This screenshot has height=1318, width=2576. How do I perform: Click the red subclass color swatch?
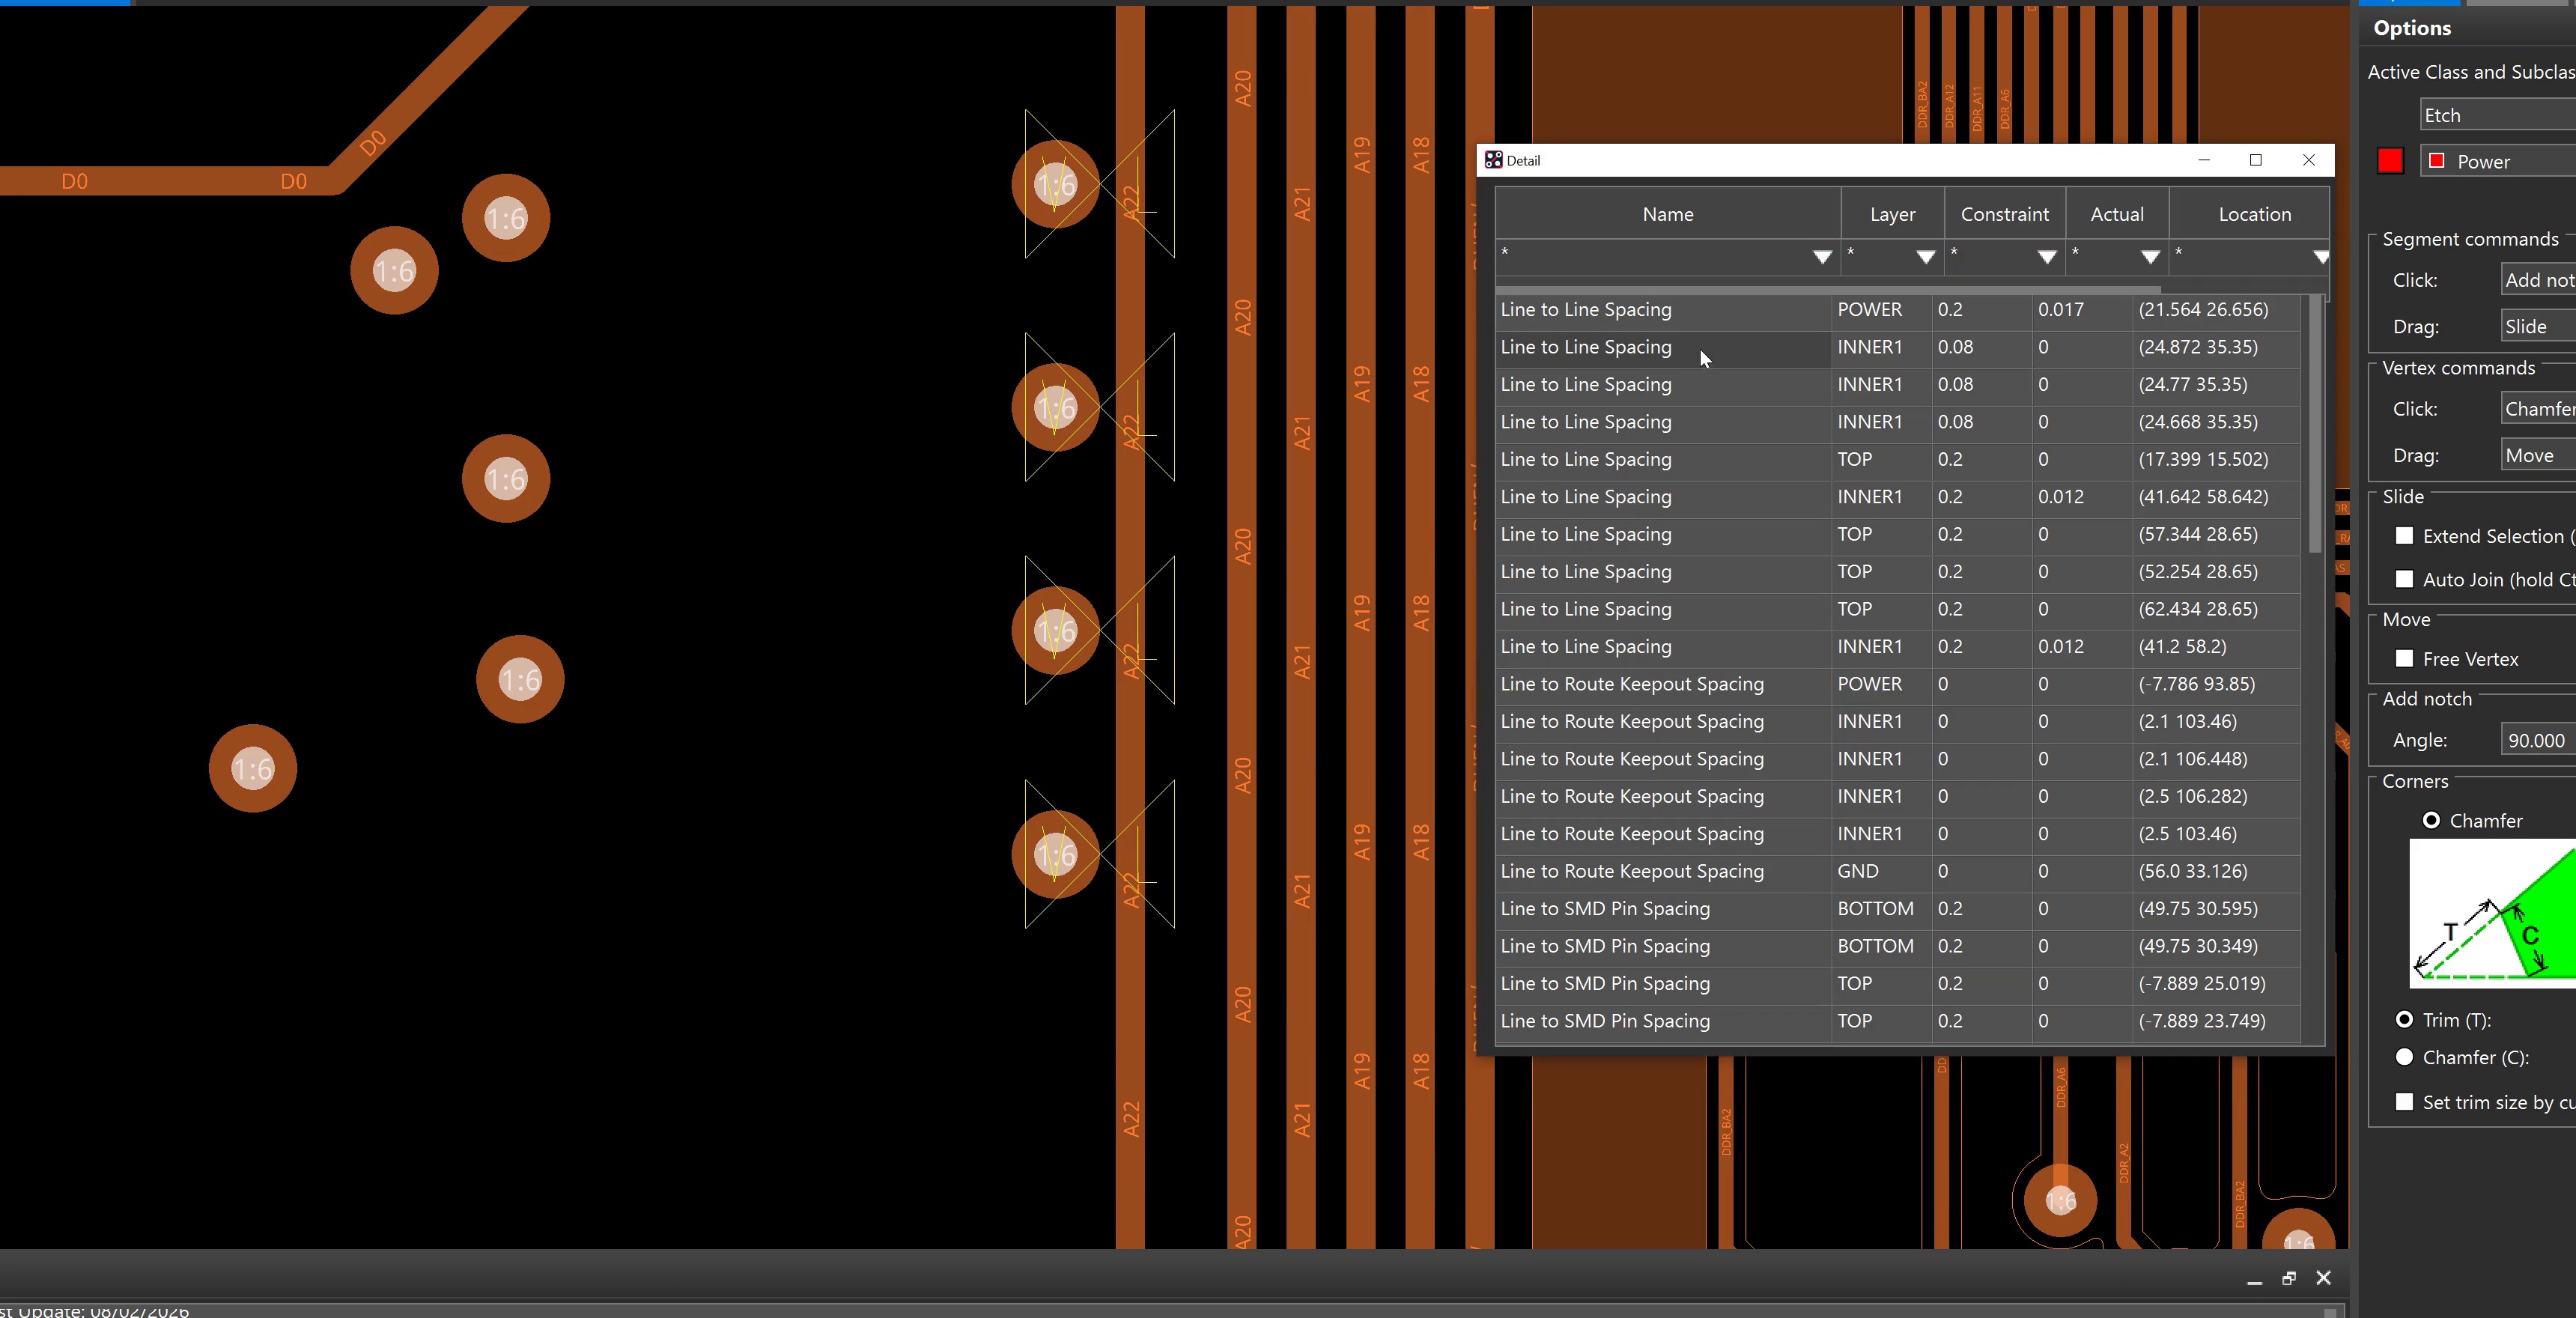point(2389,161)
